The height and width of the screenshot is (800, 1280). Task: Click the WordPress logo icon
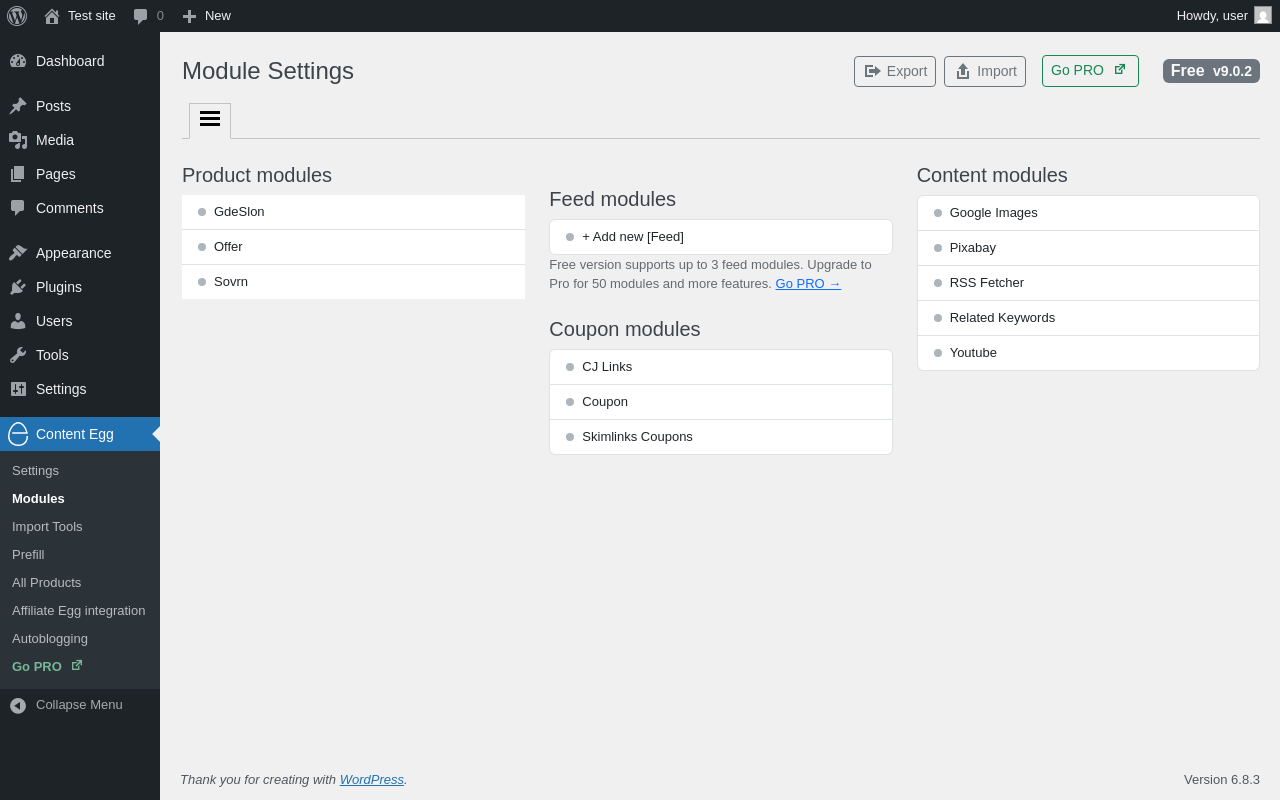pos(17,16)
